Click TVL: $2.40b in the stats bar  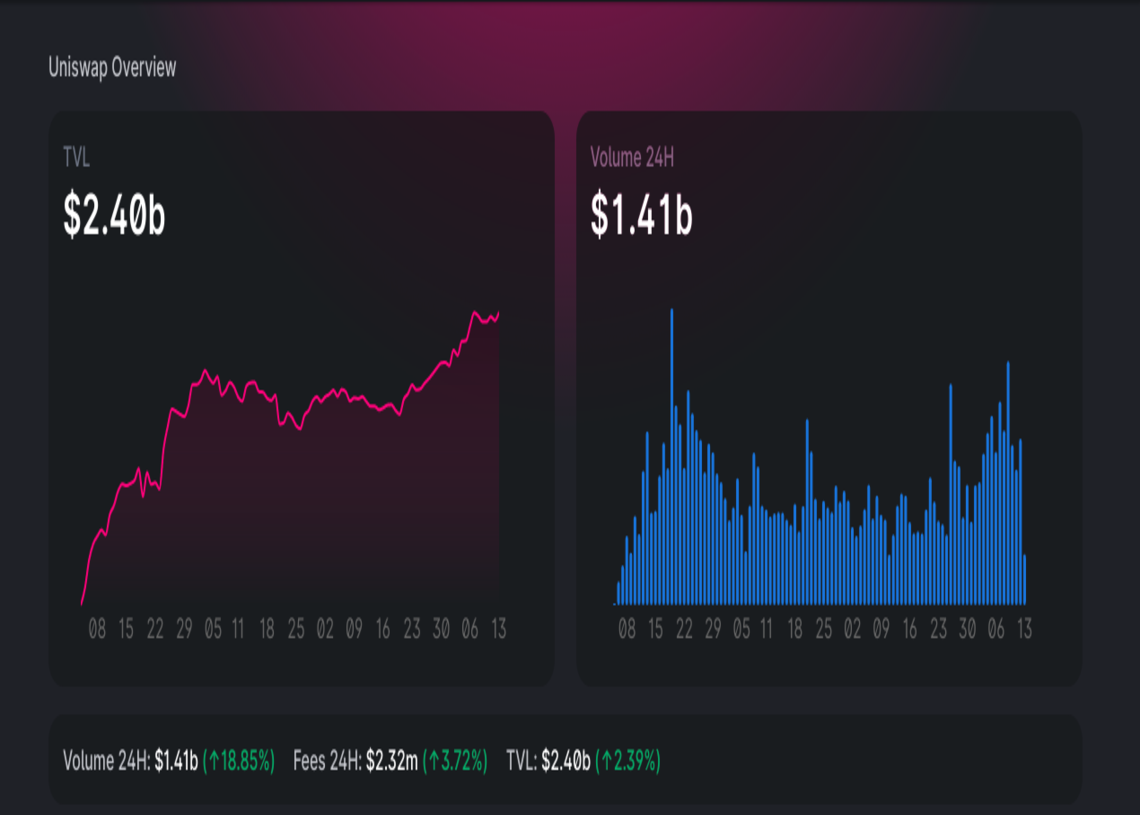tap(548, 761)
